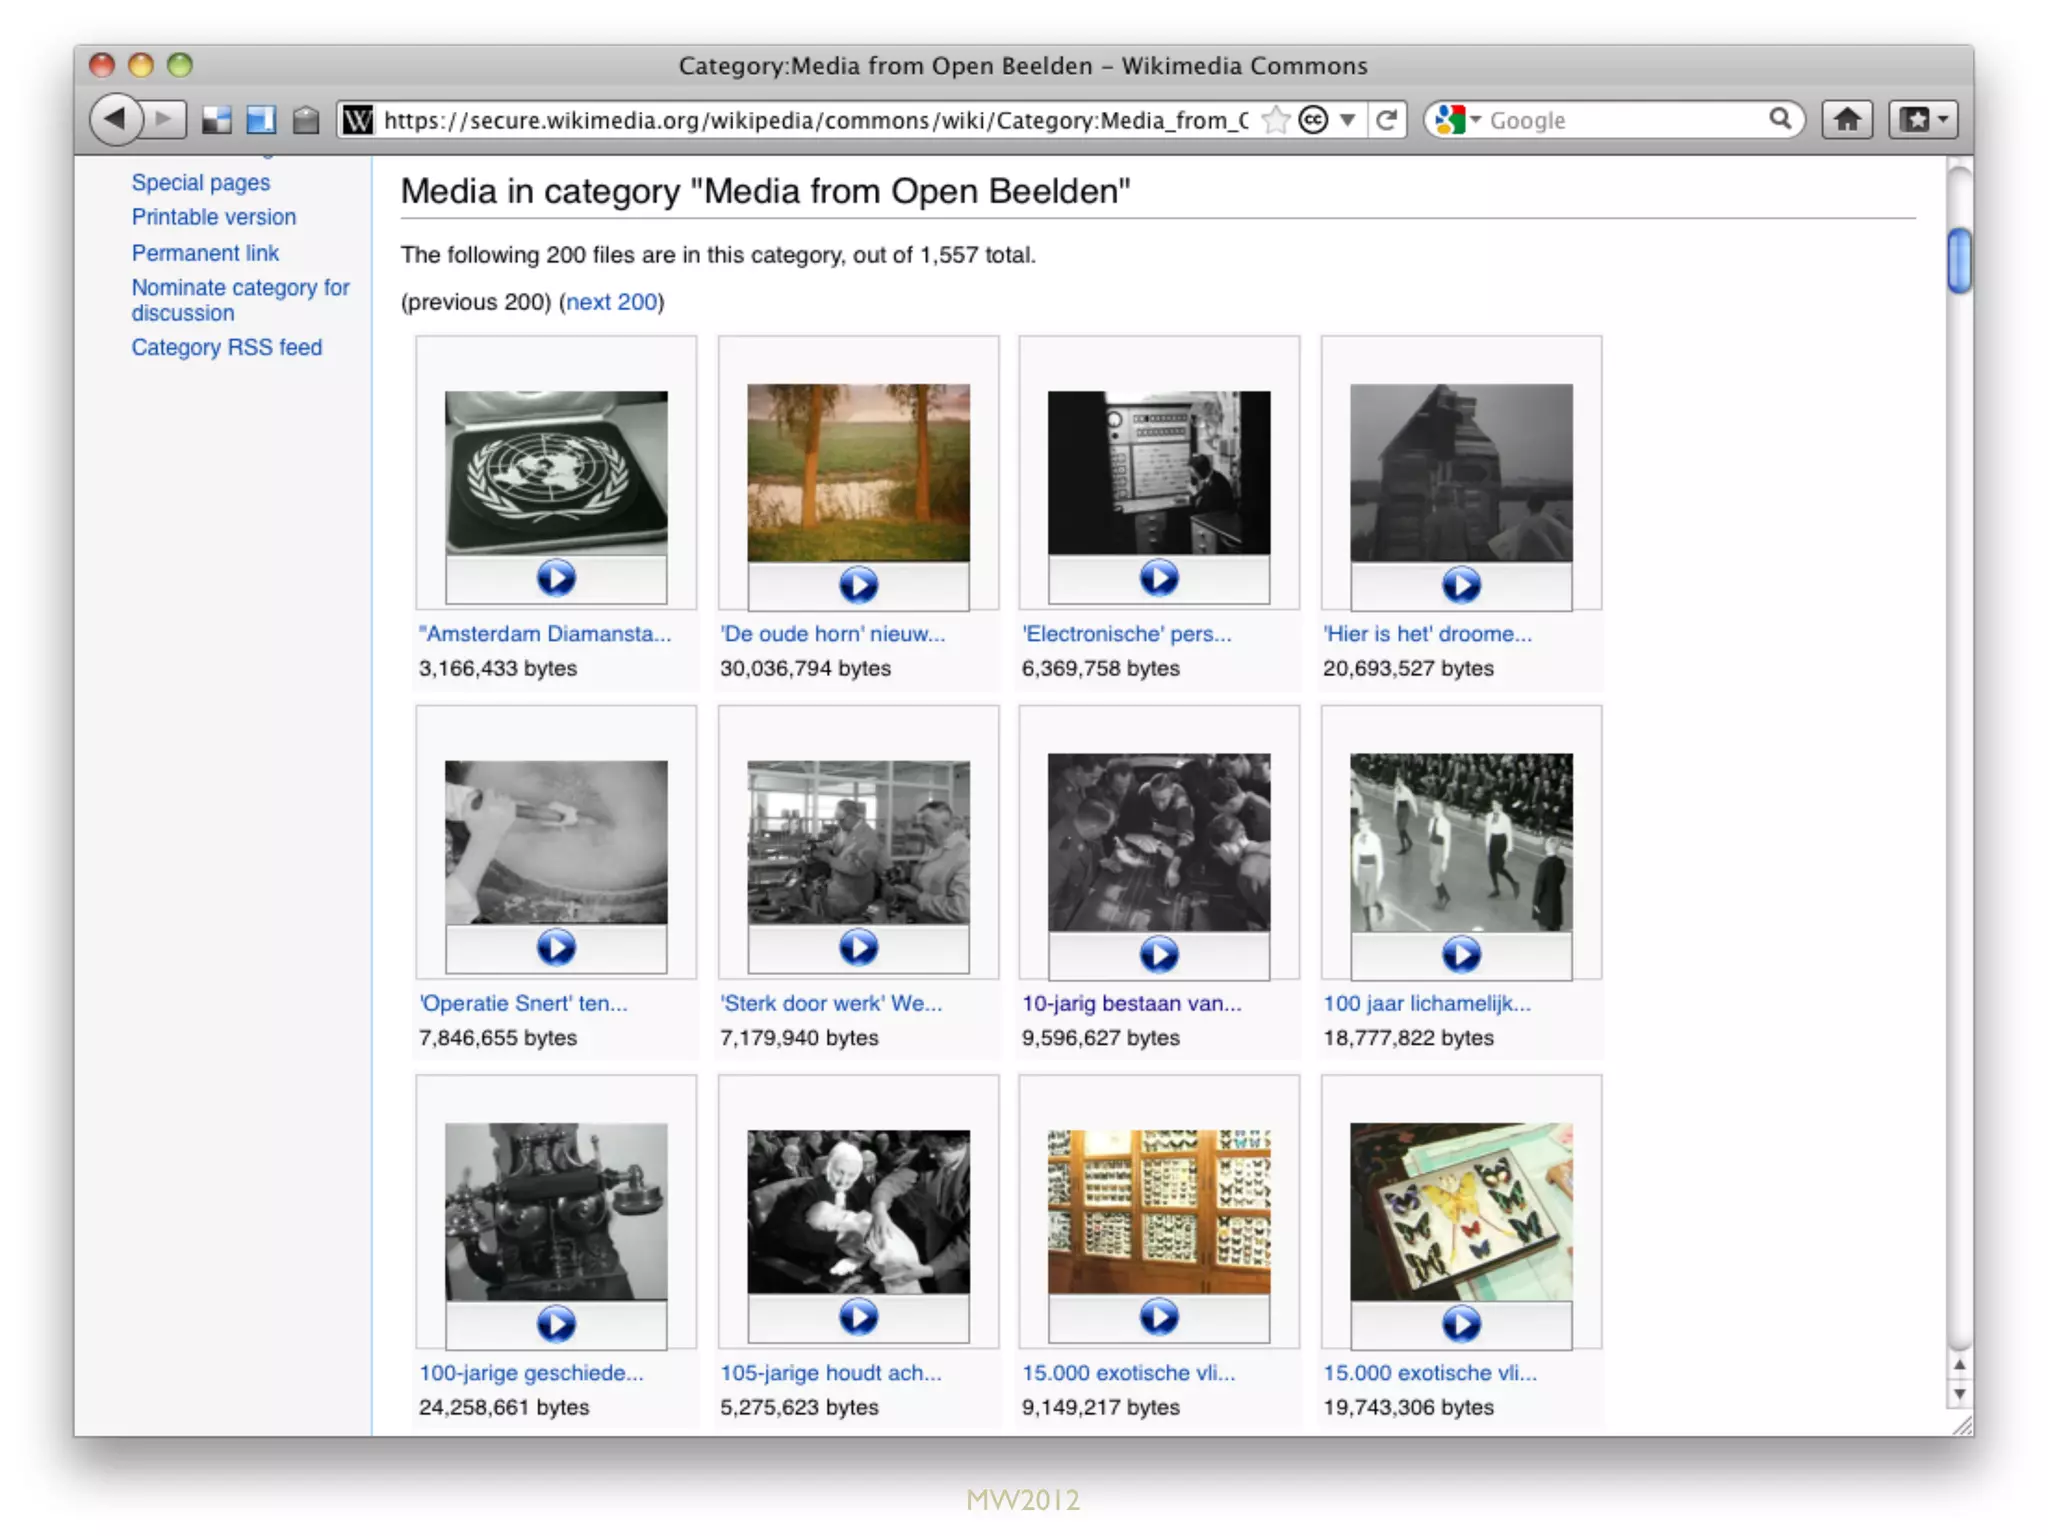Click the Wikipedia favicon in address bar
Viewport: 2048px width, 1536px height.
click(358, 120)
